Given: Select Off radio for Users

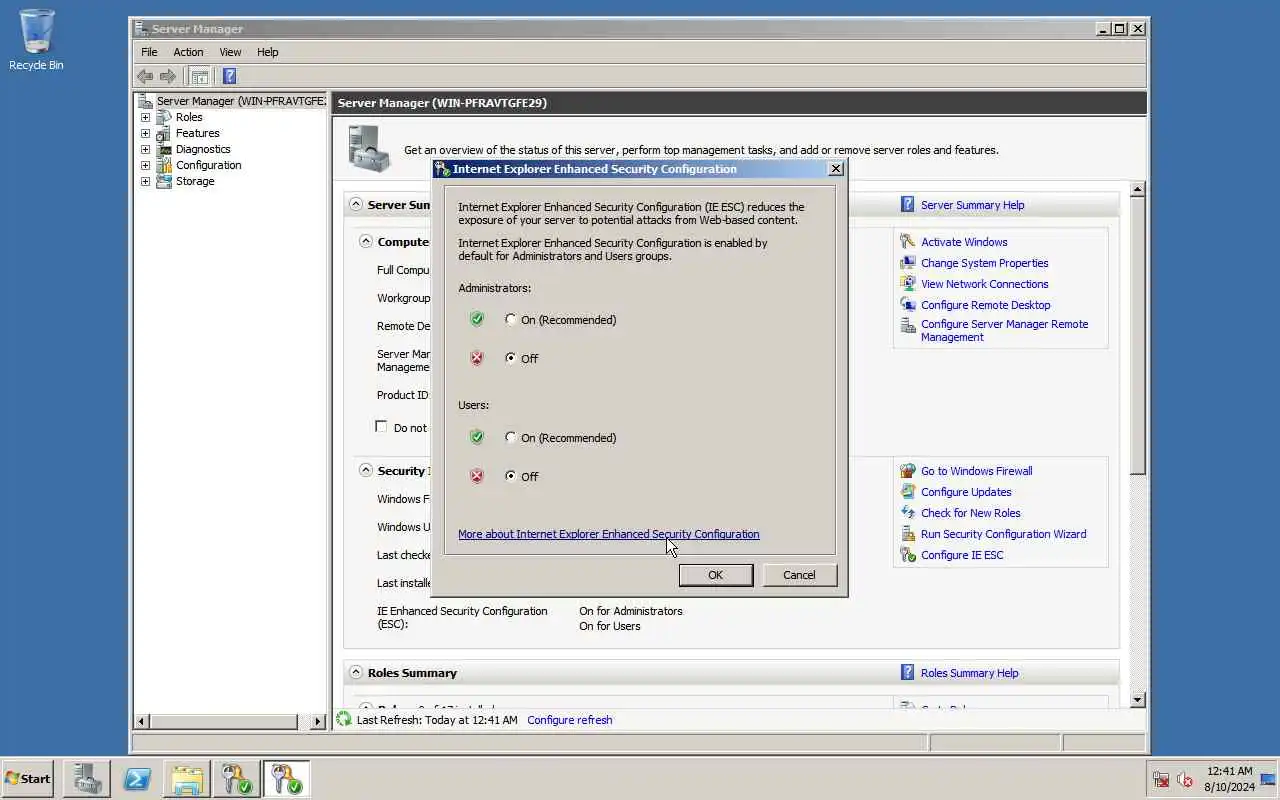Looking at the screenshot, I should point(511,476).
